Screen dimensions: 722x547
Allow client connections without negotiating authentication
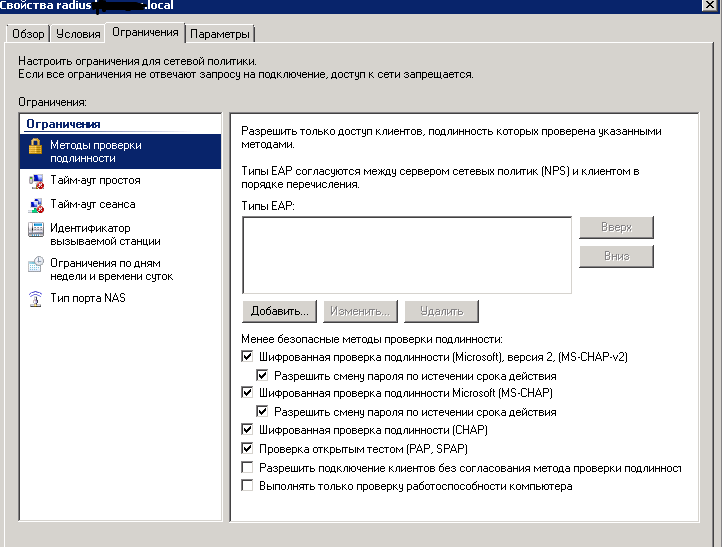pos(248,468)
